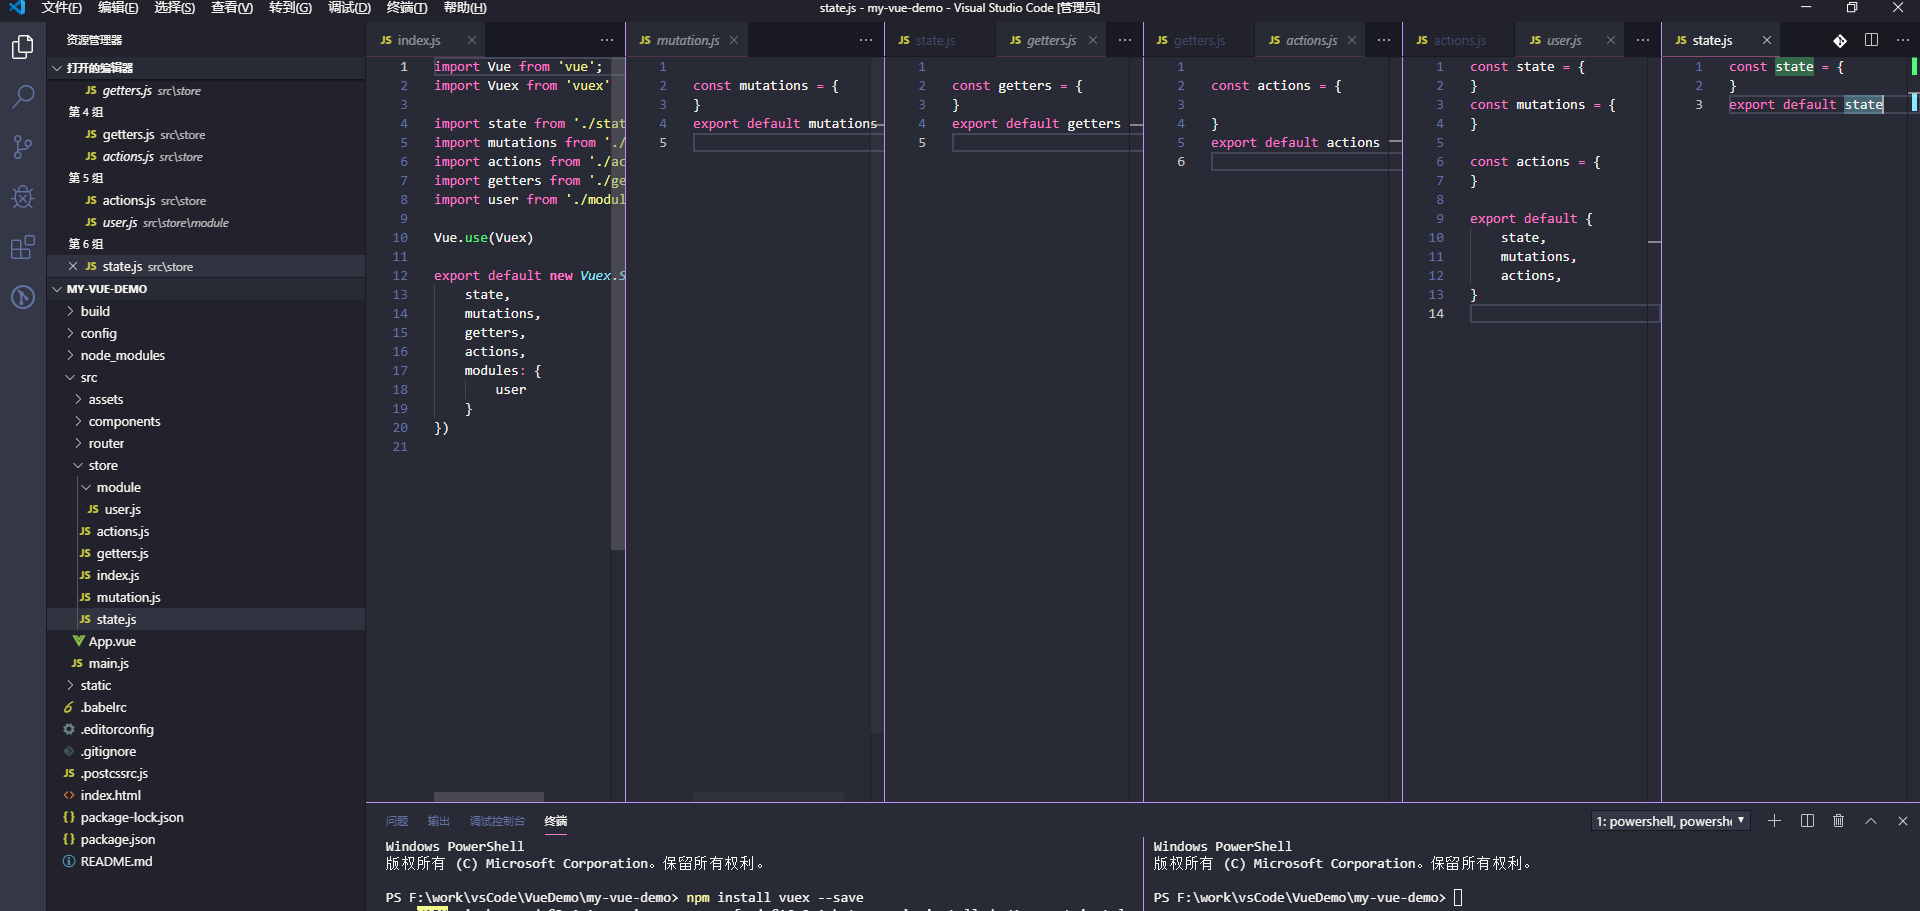Collapse the store folder
The image size is (1920, 911).
[205, 465]
